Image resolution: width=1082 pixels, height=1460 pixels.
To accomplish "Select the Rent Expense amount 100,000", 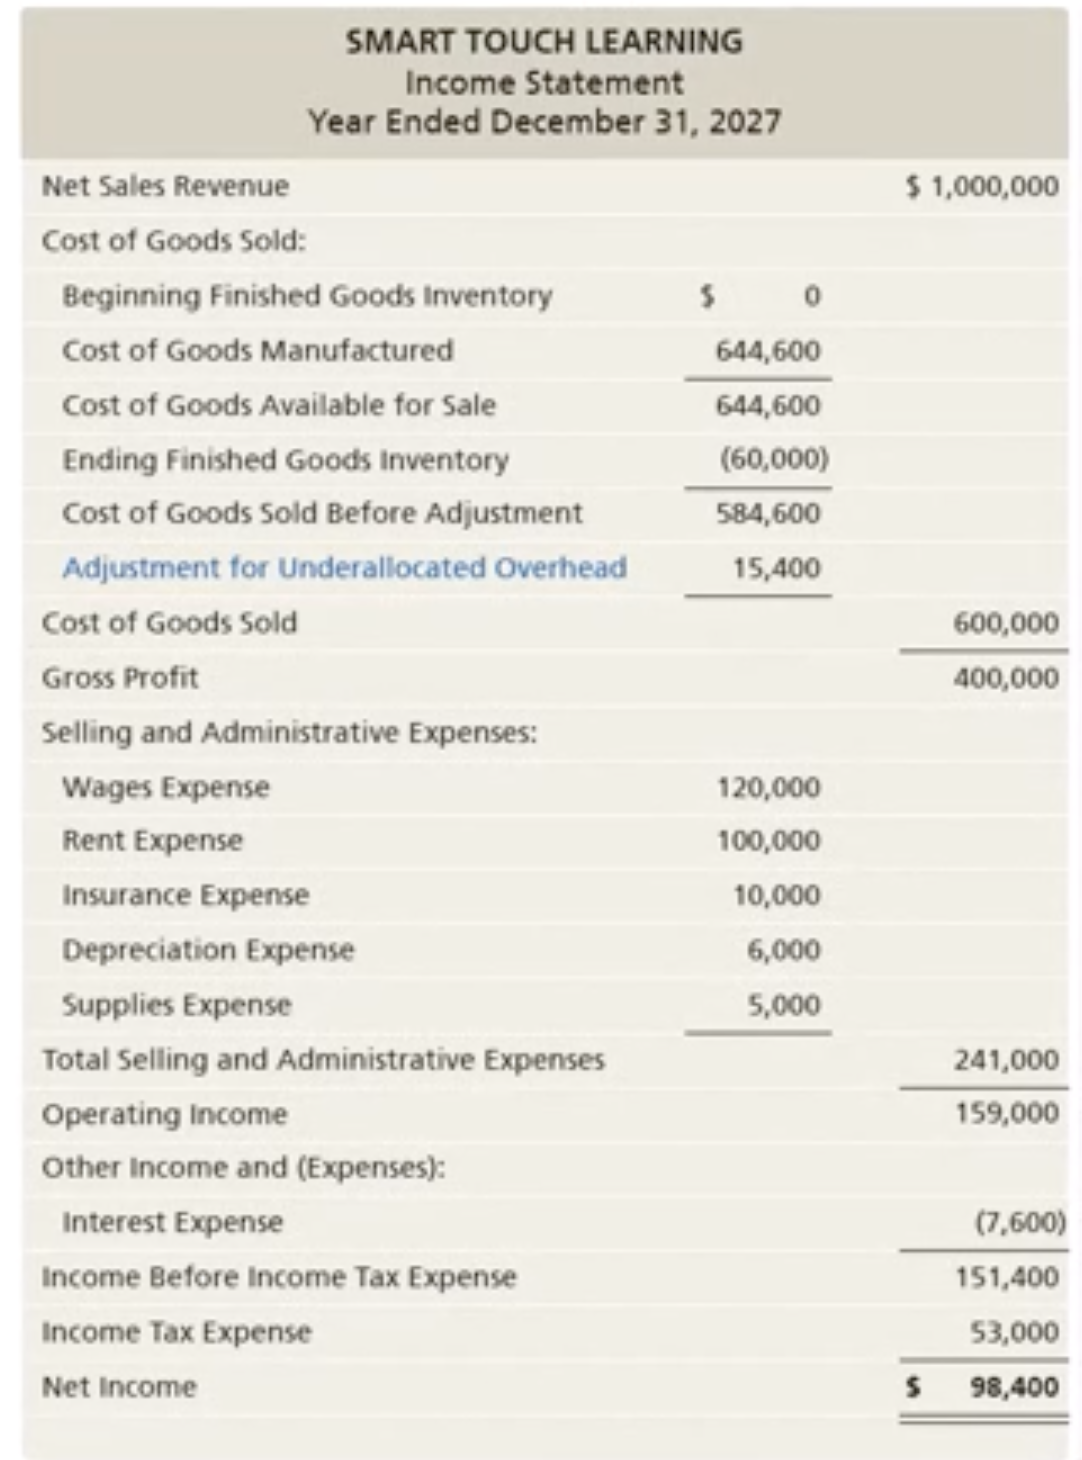I will (x=768, y=841).
